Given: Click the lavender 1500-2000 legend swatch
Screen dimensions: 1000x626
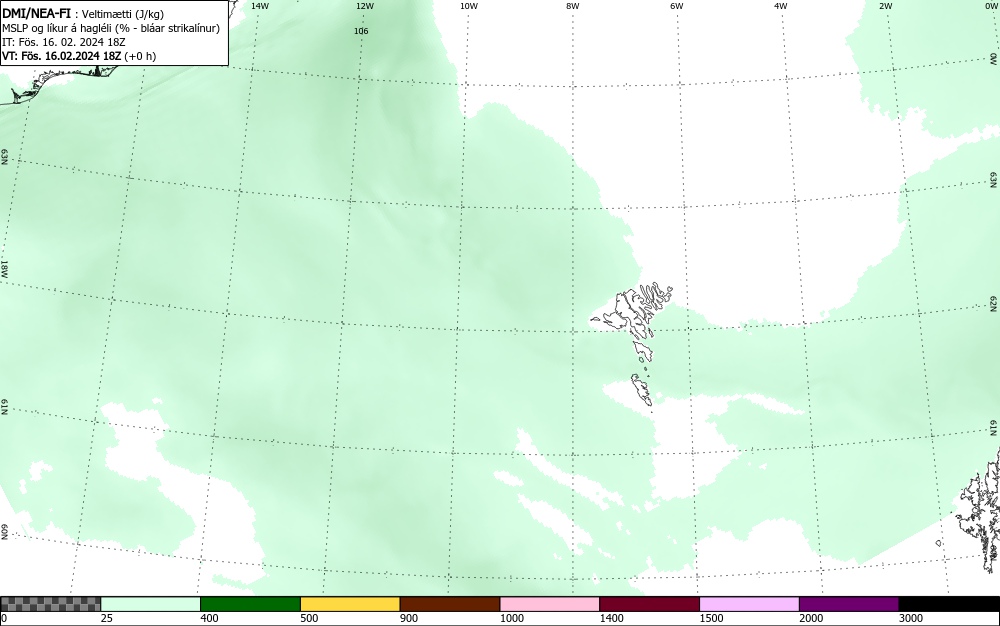Looking at the screenshot, I should 749,604.
